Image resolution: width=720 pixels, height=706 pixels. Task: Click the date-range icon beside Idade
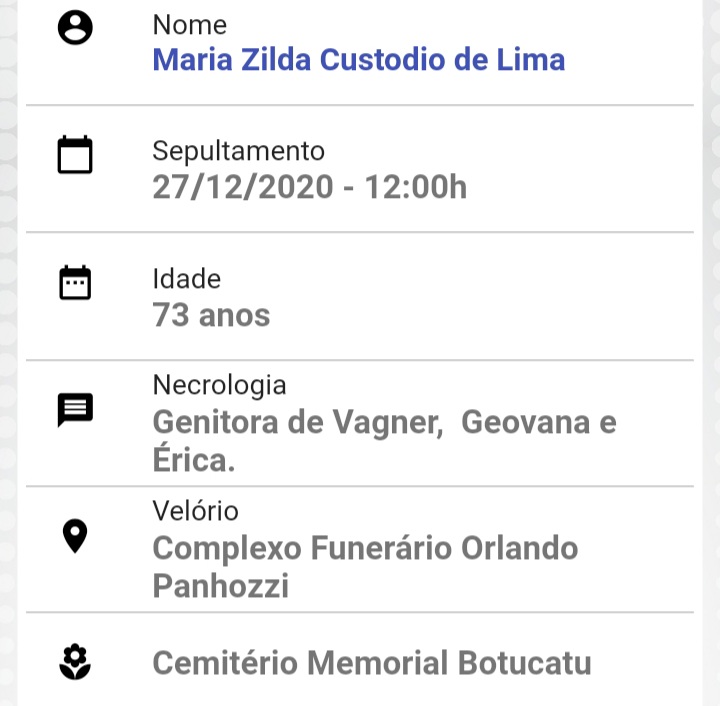pos(75,282)
